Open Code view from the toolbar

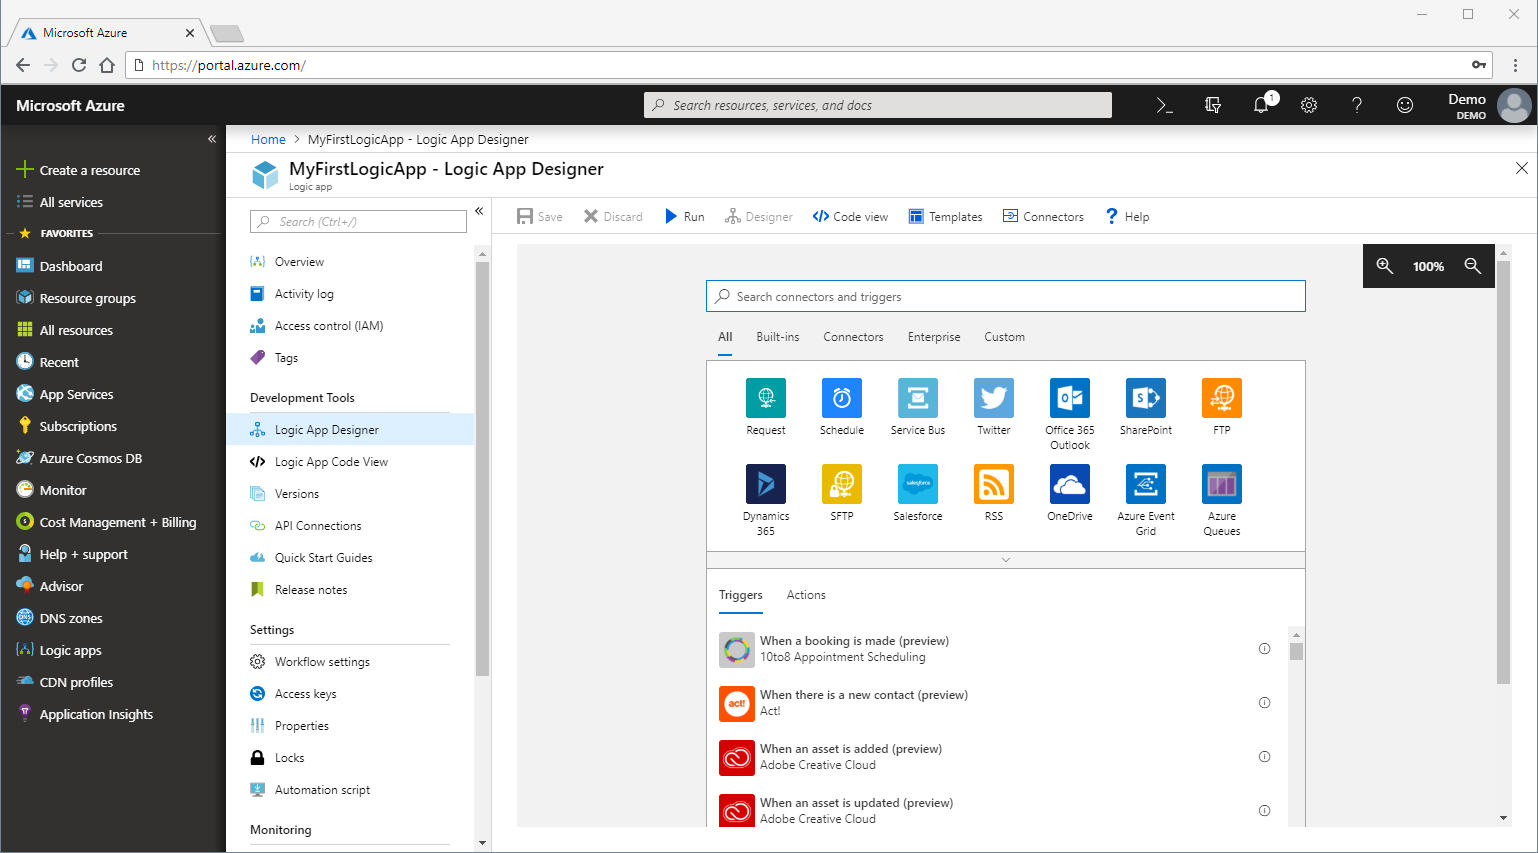tap(850, 217)
